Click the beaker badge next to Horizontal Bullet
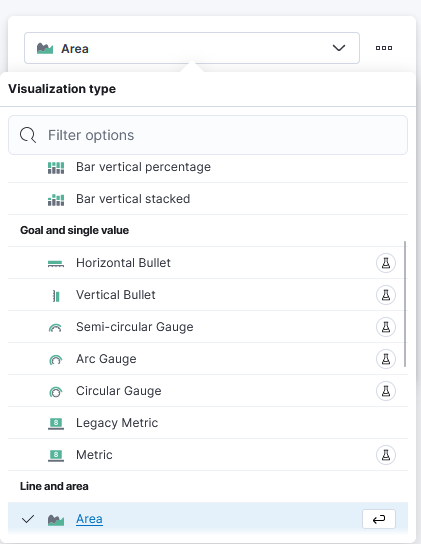This screenshot has height=544, width=421. tap(386, 263)
